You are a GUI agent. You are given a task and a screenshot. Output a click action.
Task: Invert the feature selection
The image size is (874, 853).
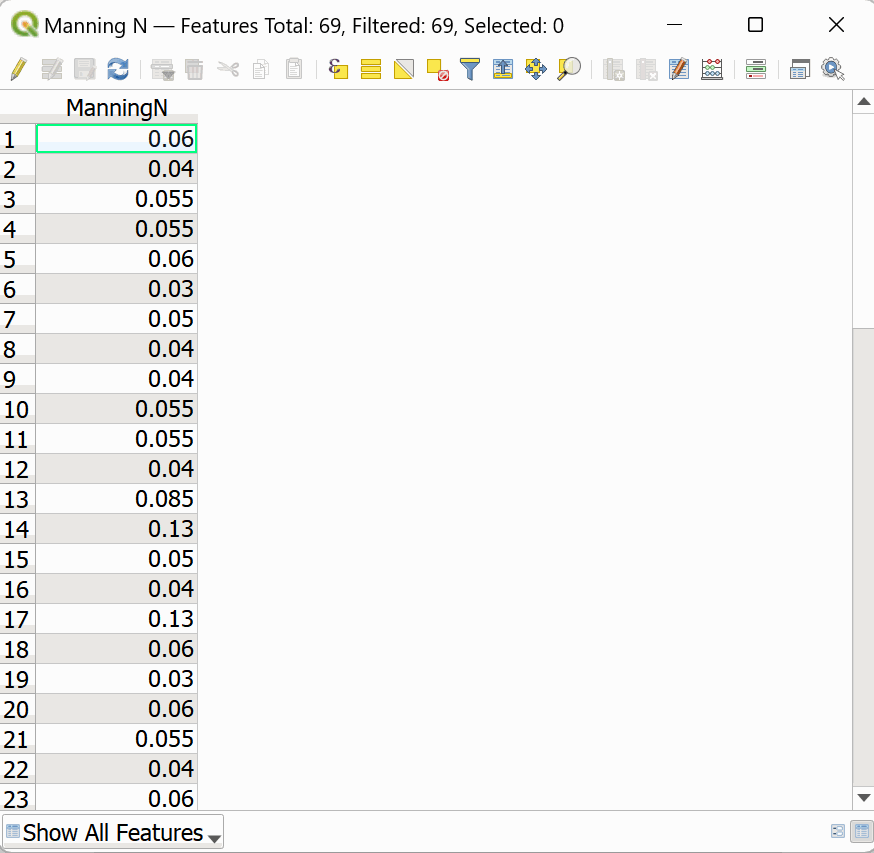[404, 69]
